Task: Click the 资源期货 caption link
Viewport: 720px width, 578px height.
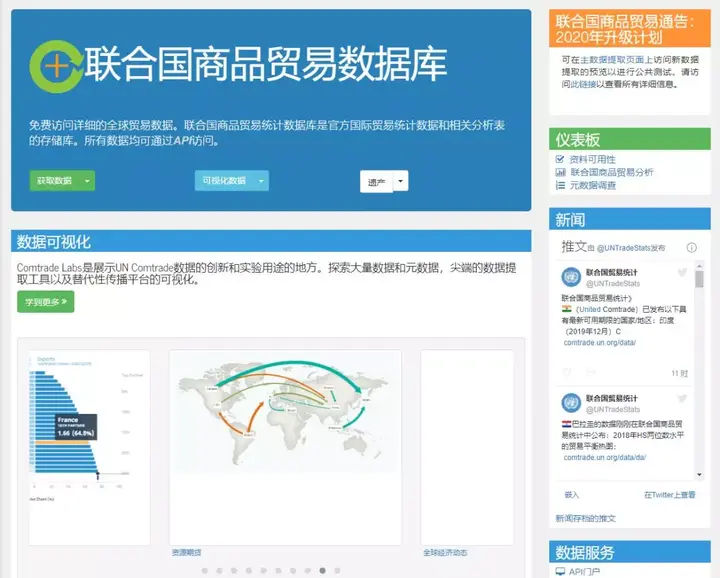Action: 186,552
